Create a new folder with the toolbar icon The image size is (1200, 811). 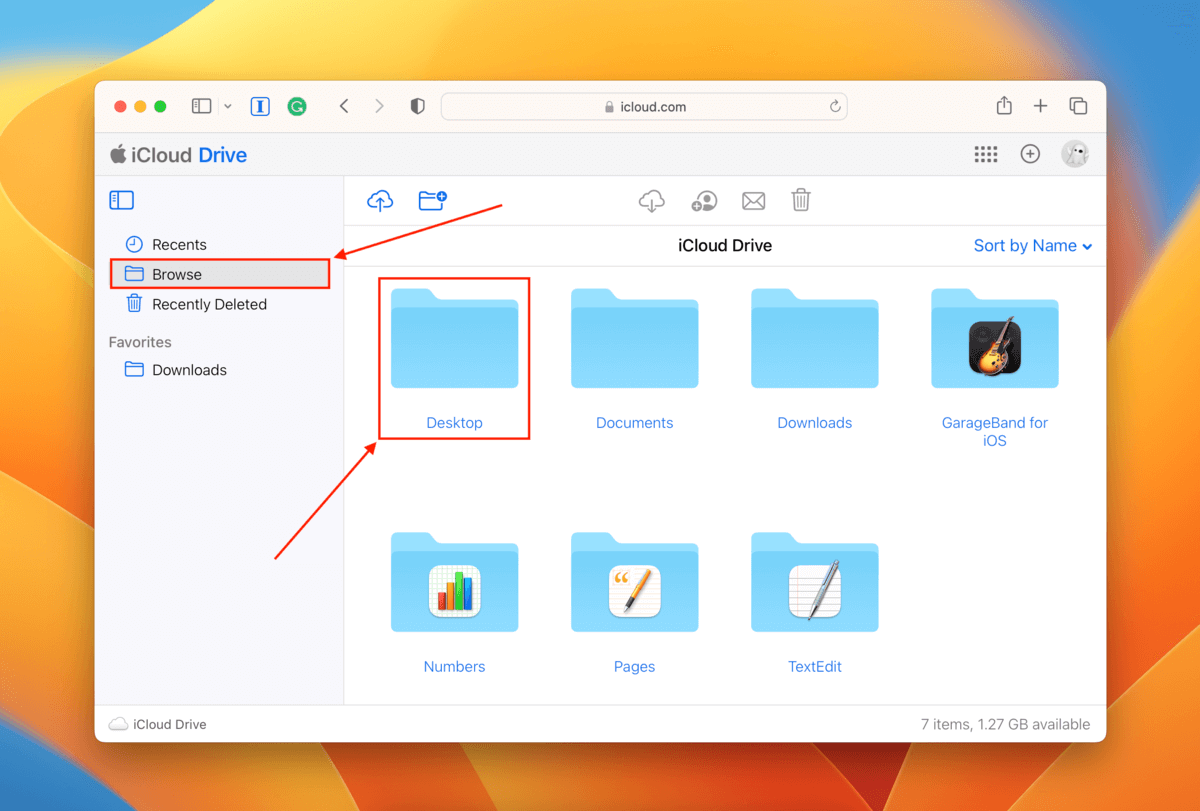point(432,201)
